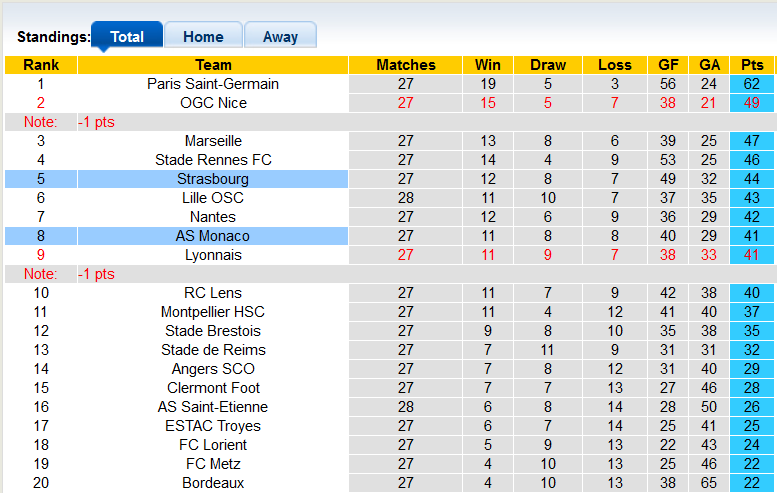This screenshot has width=777, height=493.
Task: Click the Matches column header
Action: click(x=406, y=65)
